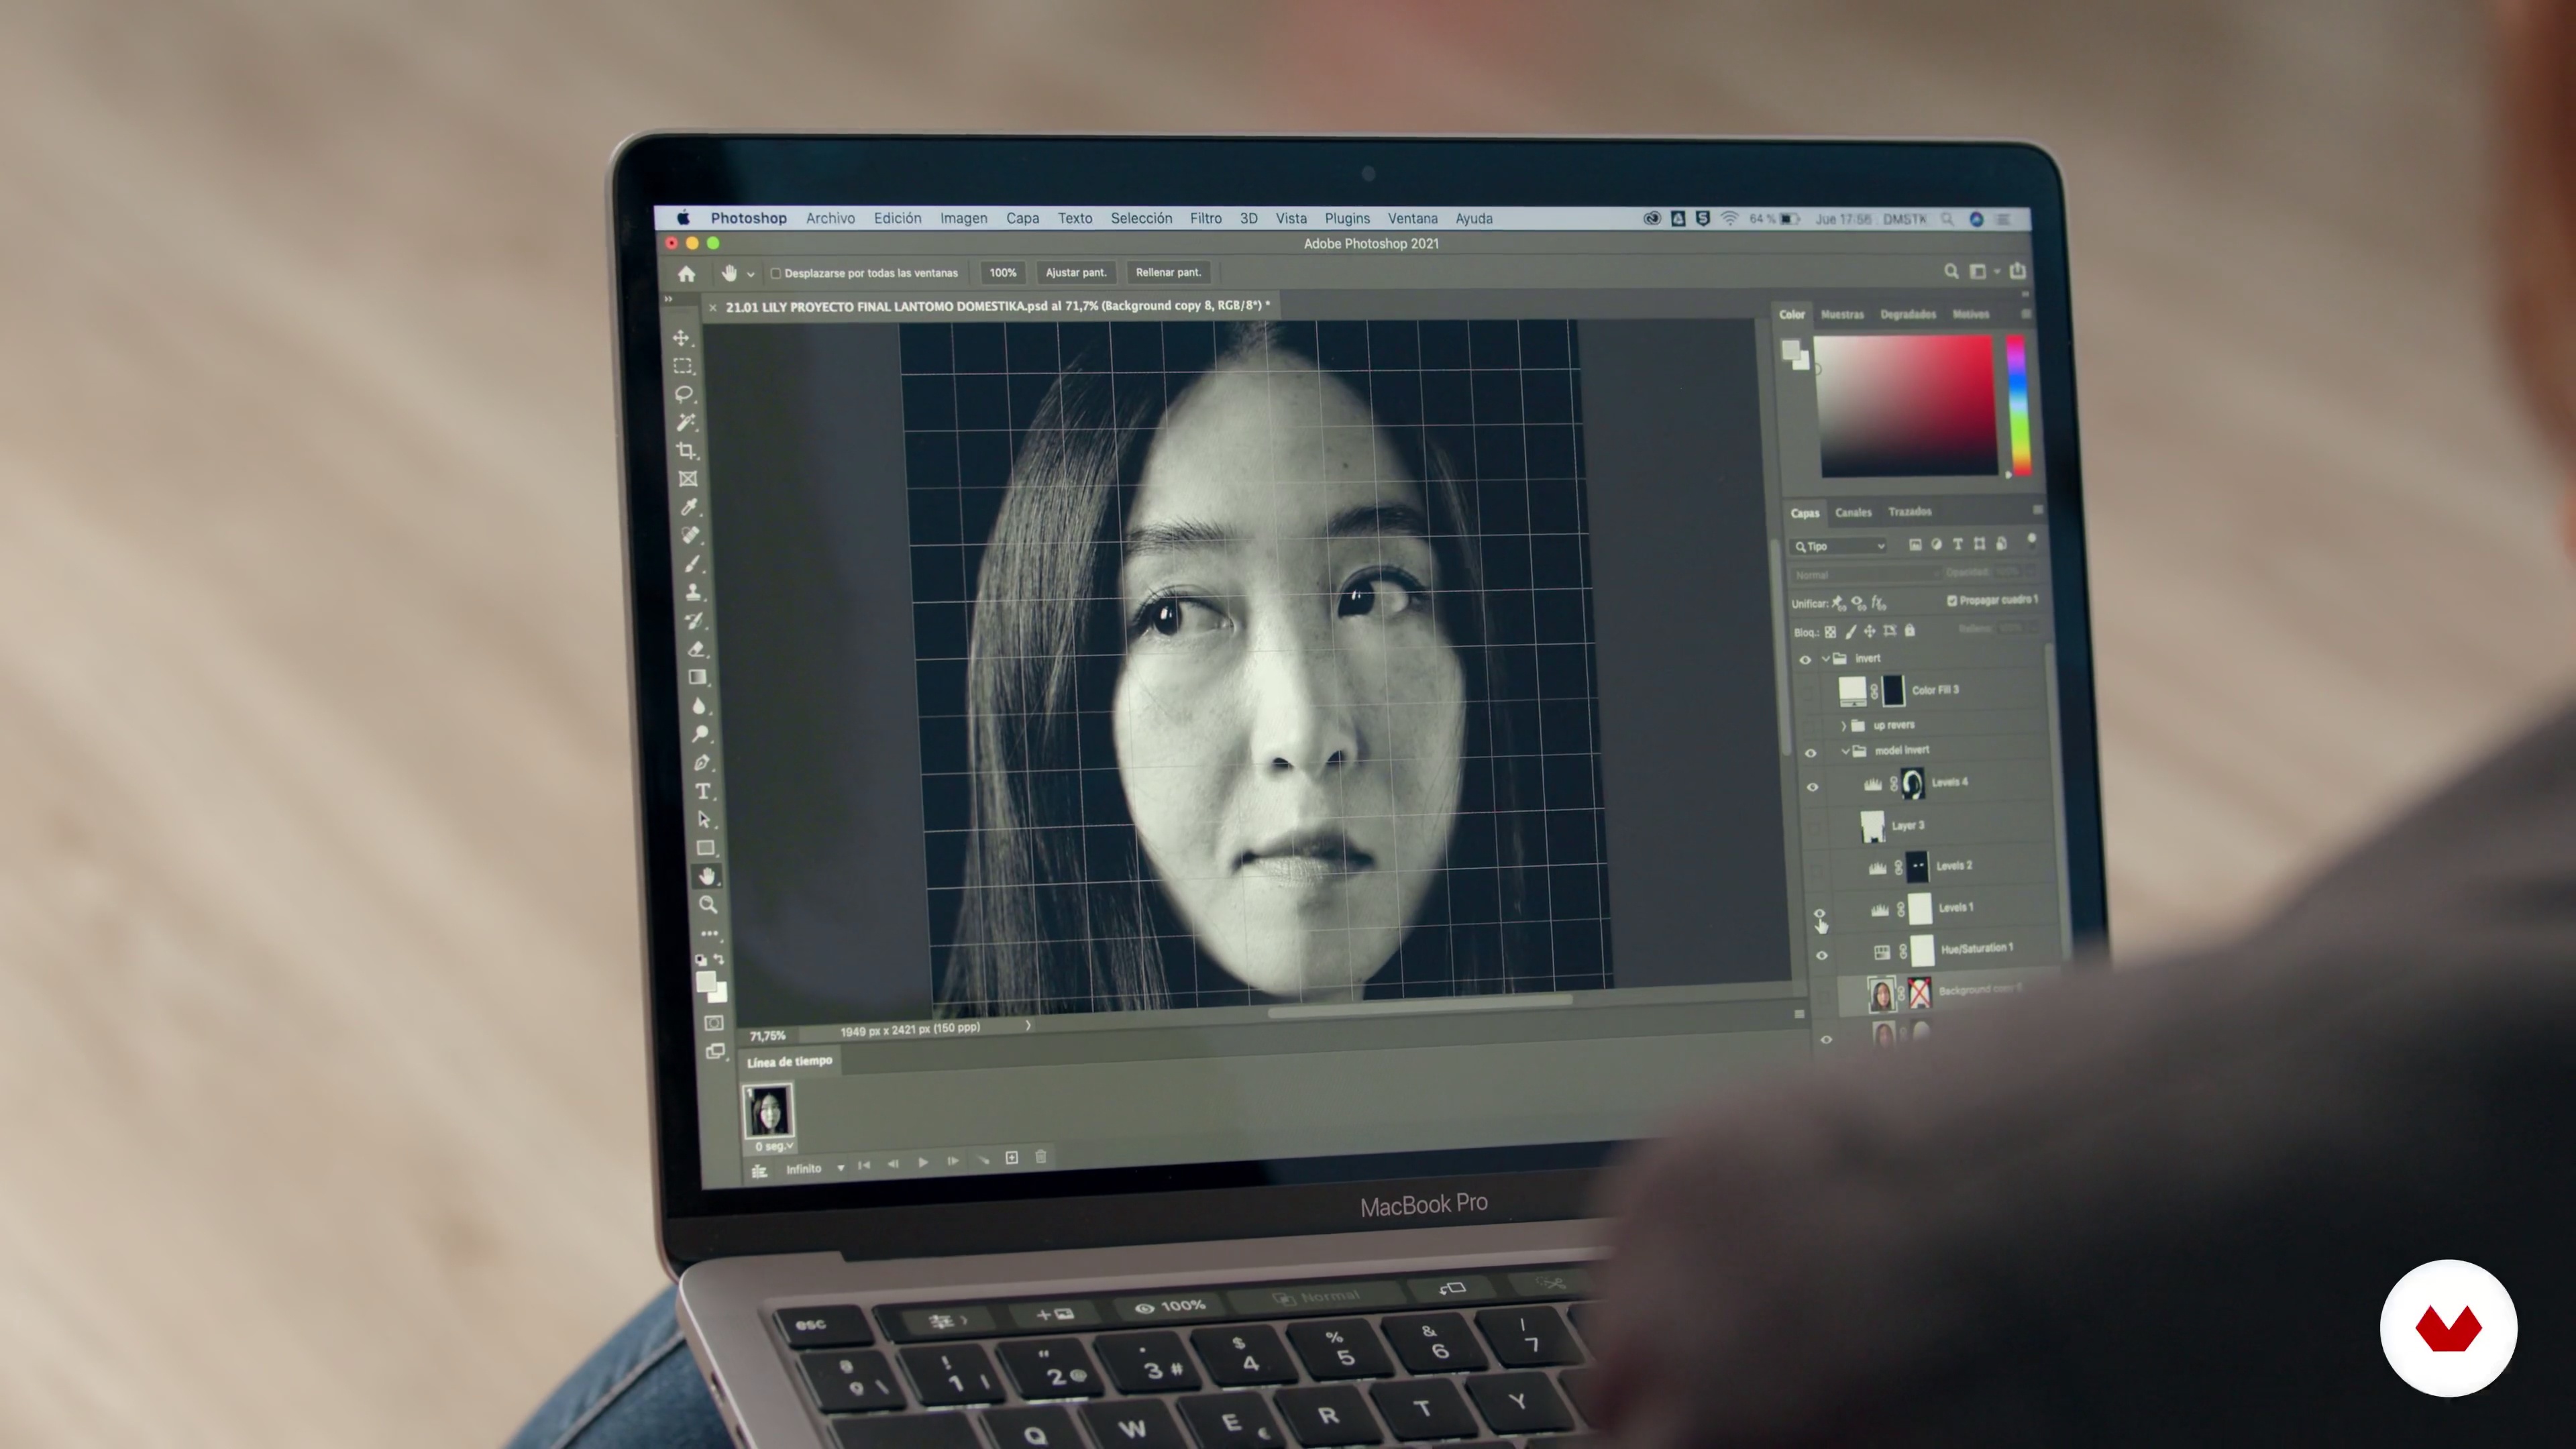Select the Rectangle shape tool

pyautogui.click(x=705, y=848)
